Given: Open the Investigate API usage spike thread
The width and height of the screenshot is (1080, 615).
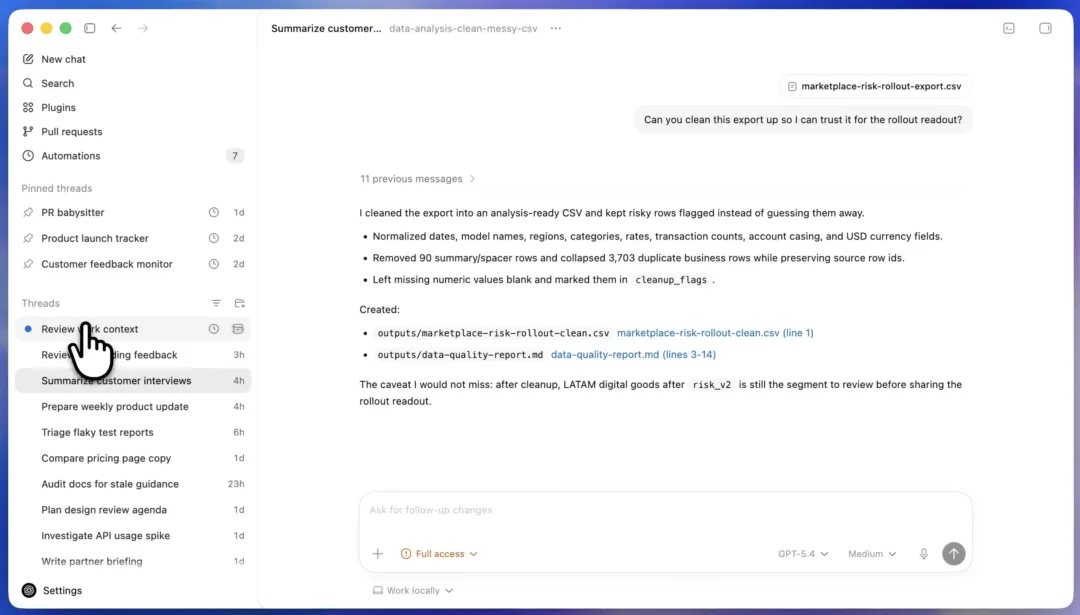Looking at the screenshot, I should pos(133,536).
